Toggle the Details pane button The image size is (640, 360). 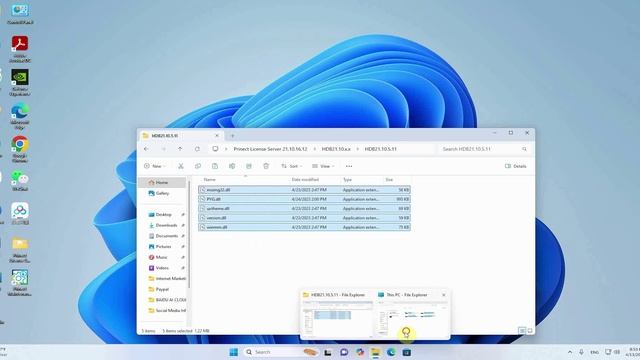[516, 166]
